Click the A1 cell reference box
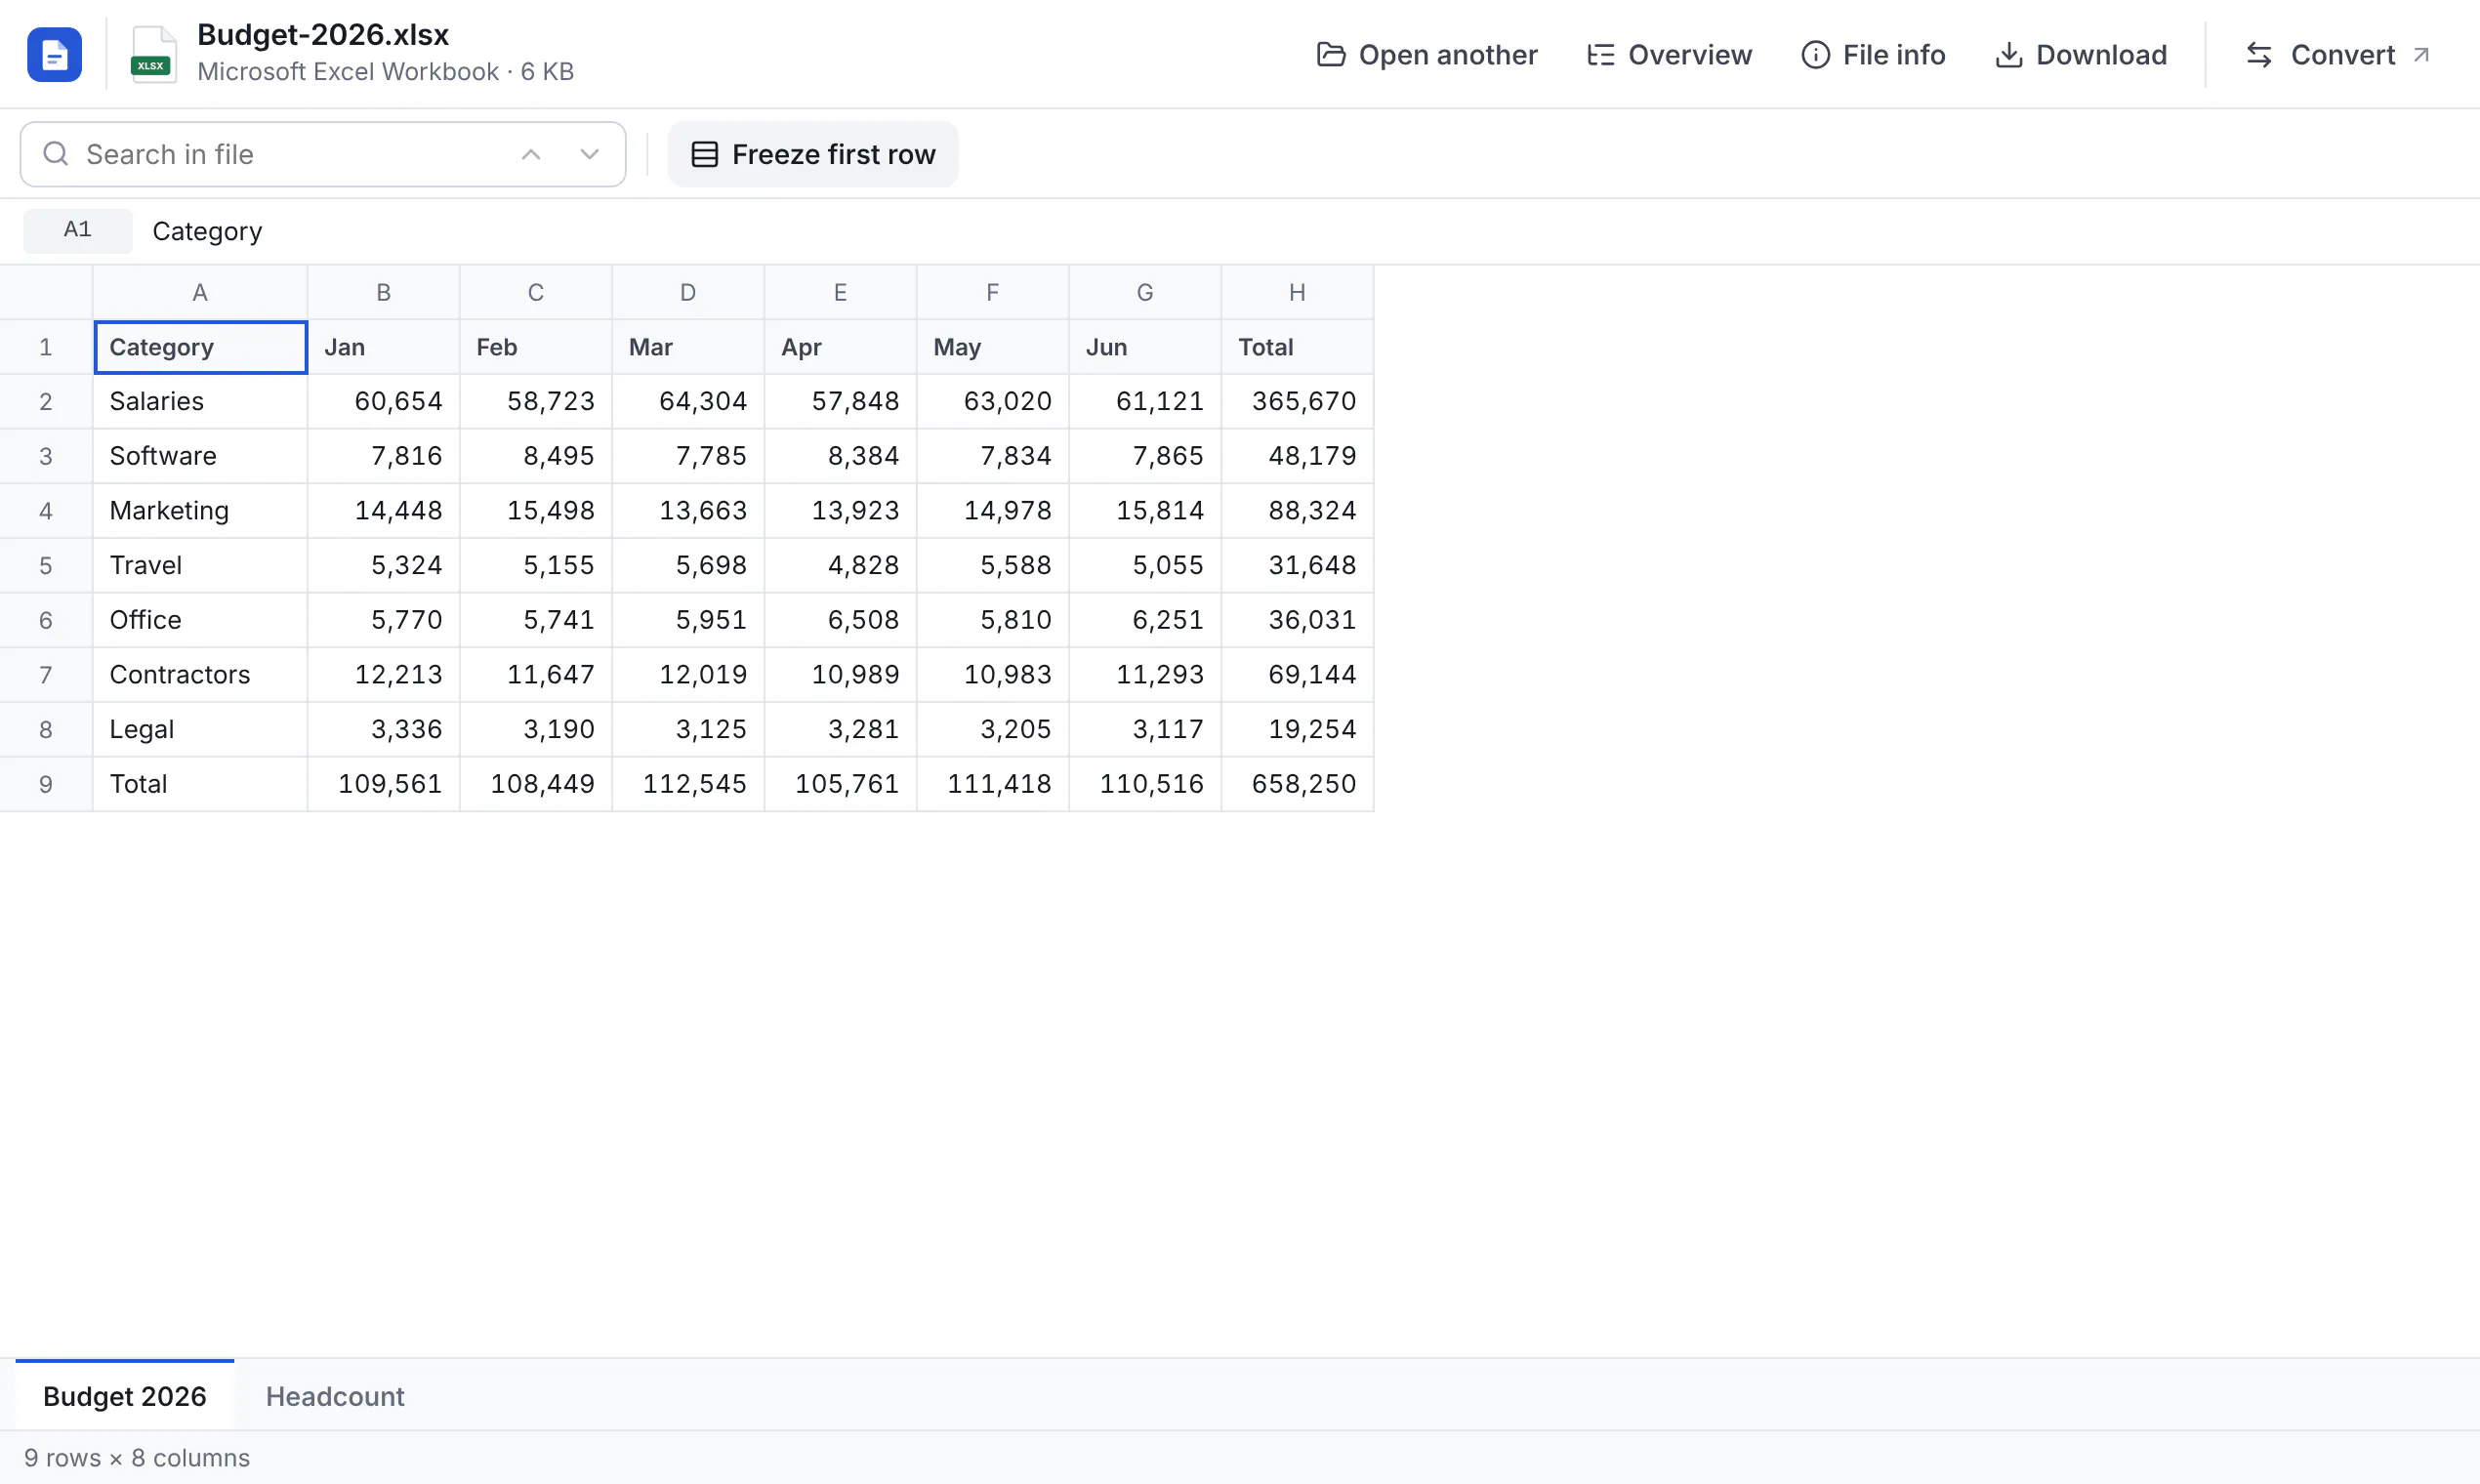This screenshot has height=1484, width=2480. pos(78,230)
